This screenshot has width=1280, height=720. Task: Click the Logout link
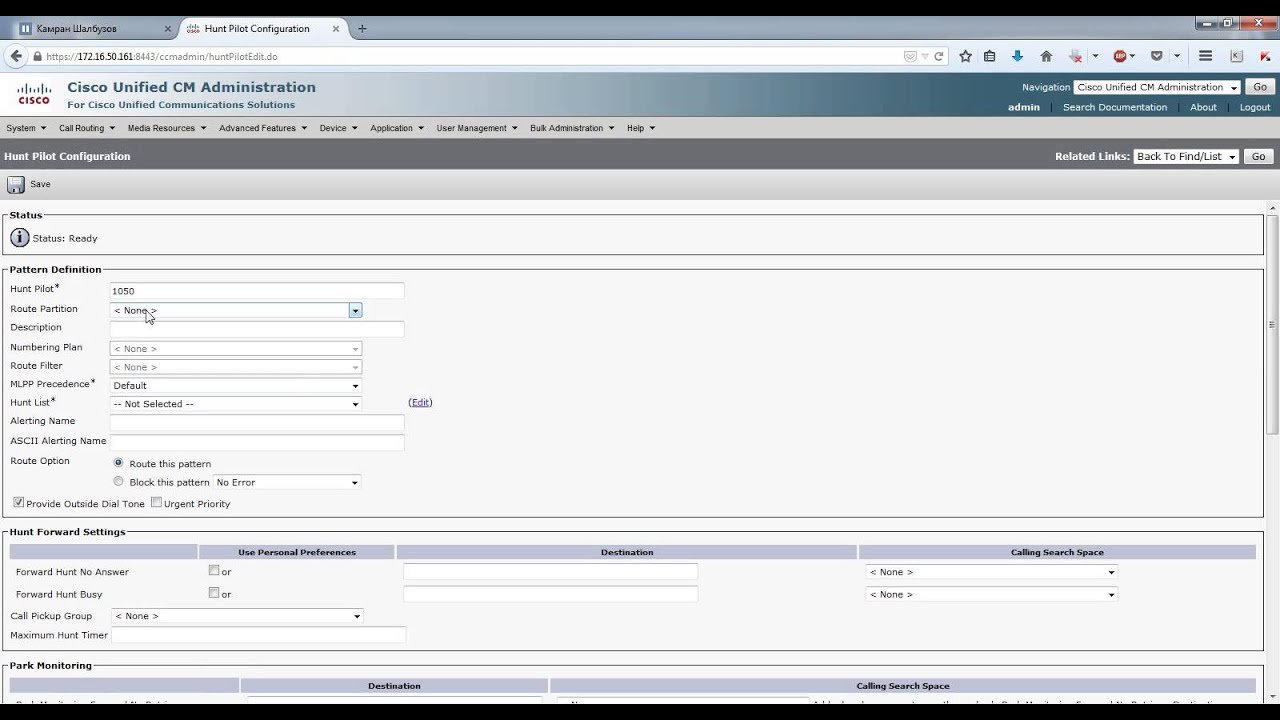pyautogui.click(x=1255, y=107)
